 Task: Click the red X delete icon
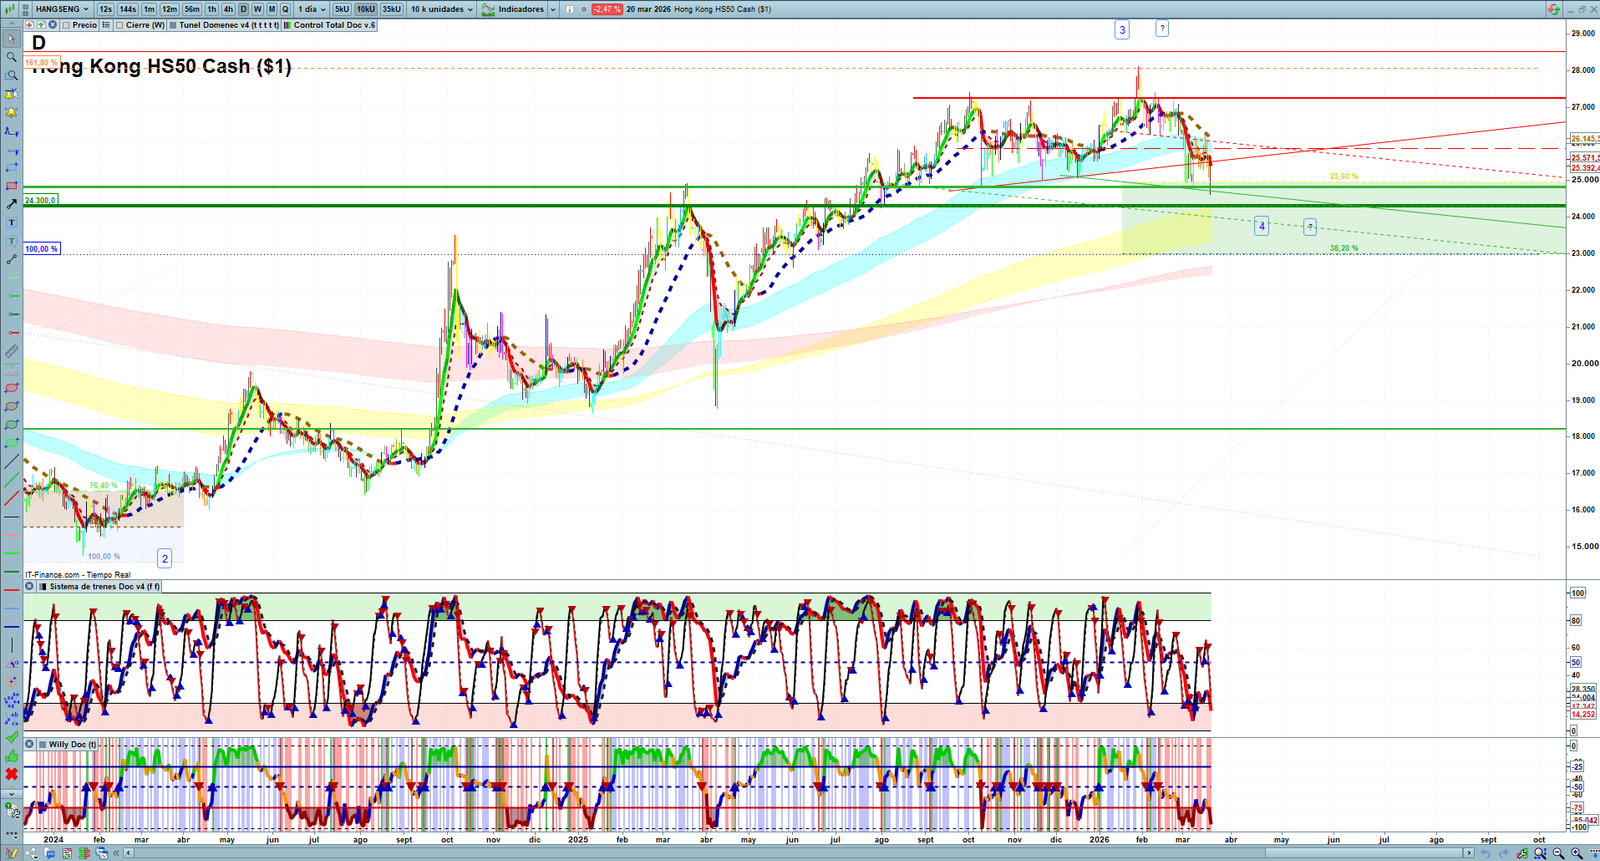tap(11, 774)
